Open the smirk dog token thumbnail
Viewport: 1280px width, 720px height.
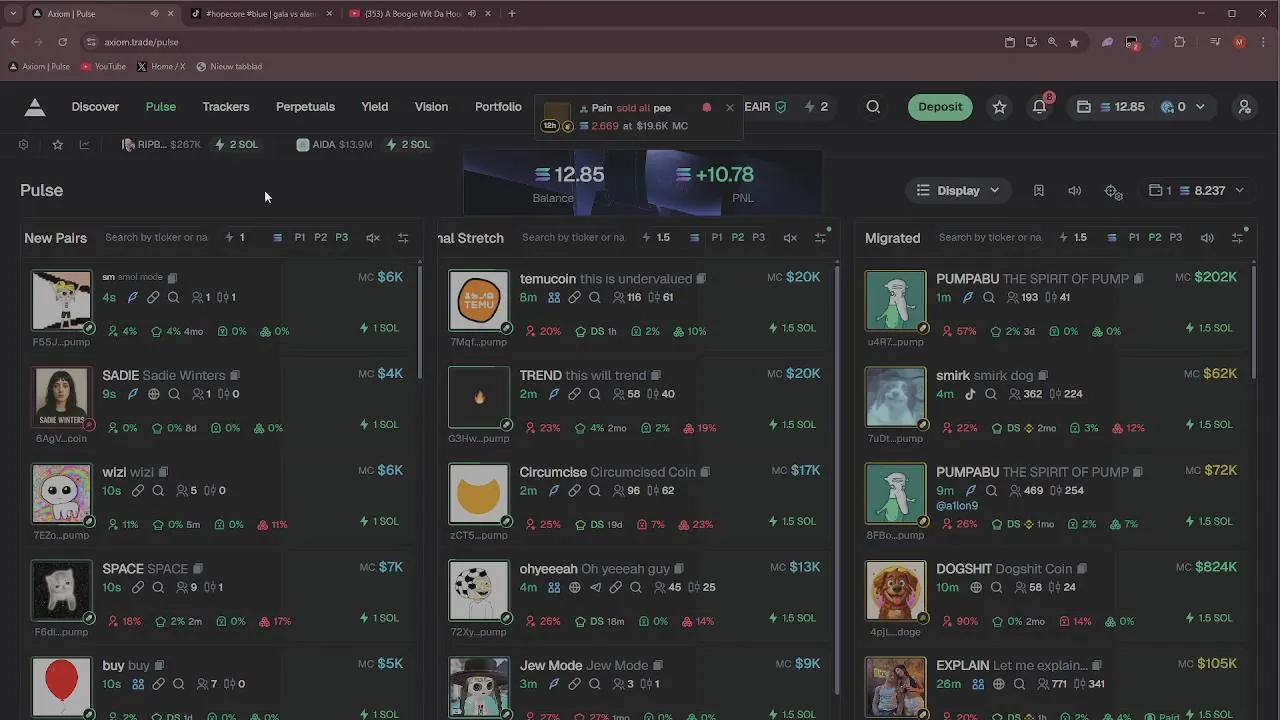coord(895,397)
